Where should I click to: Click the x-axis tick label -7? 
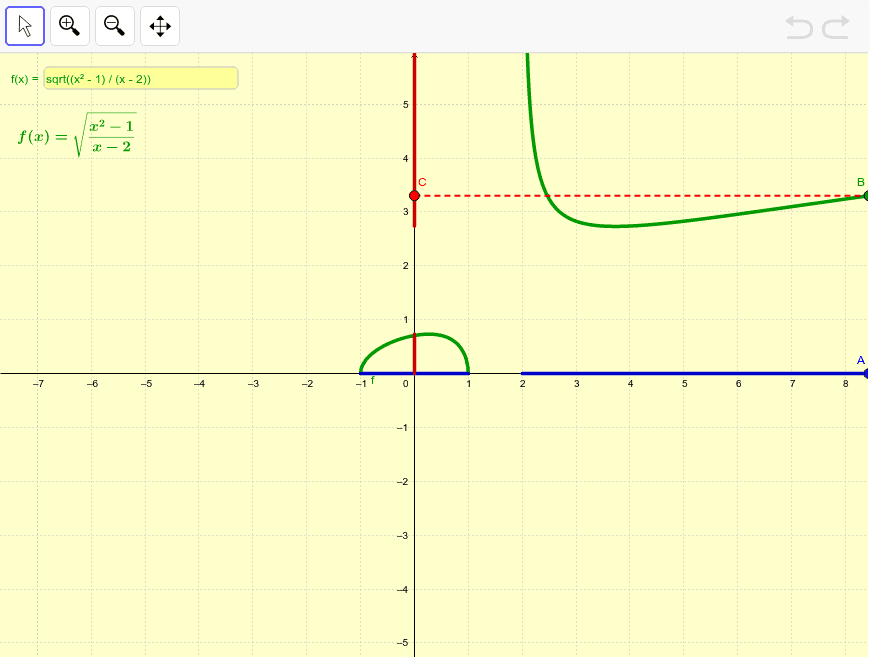click(38, 383)
